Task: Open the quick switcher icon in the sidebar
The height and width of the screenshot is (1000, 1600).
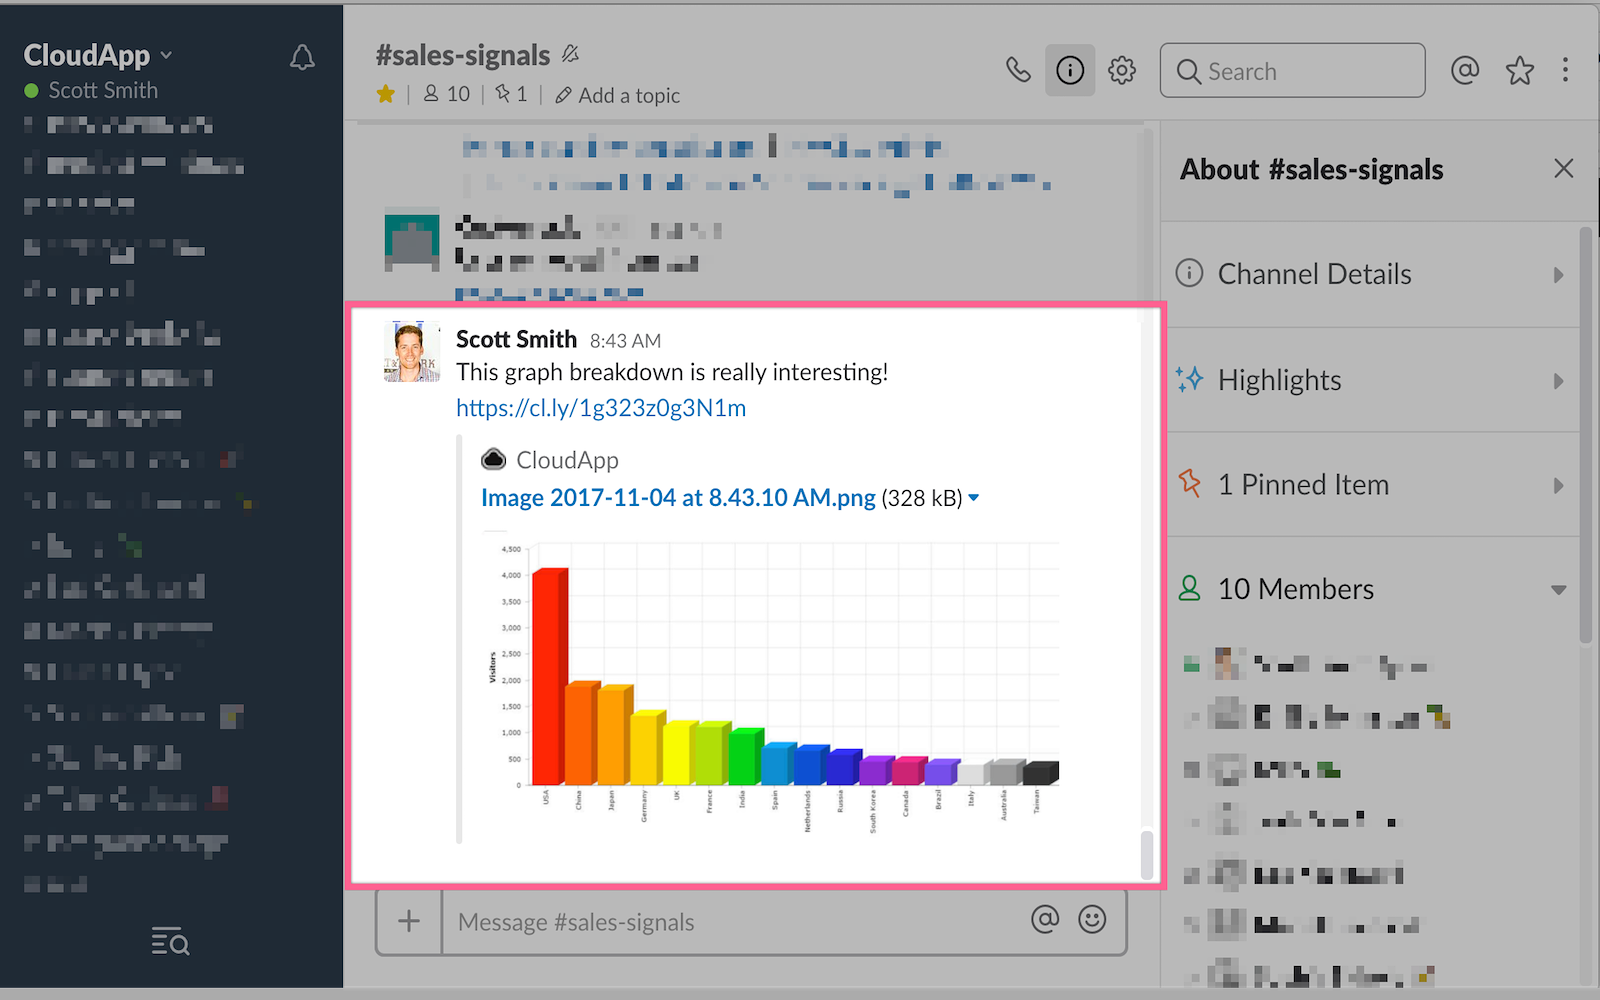Action: (170, 941)
